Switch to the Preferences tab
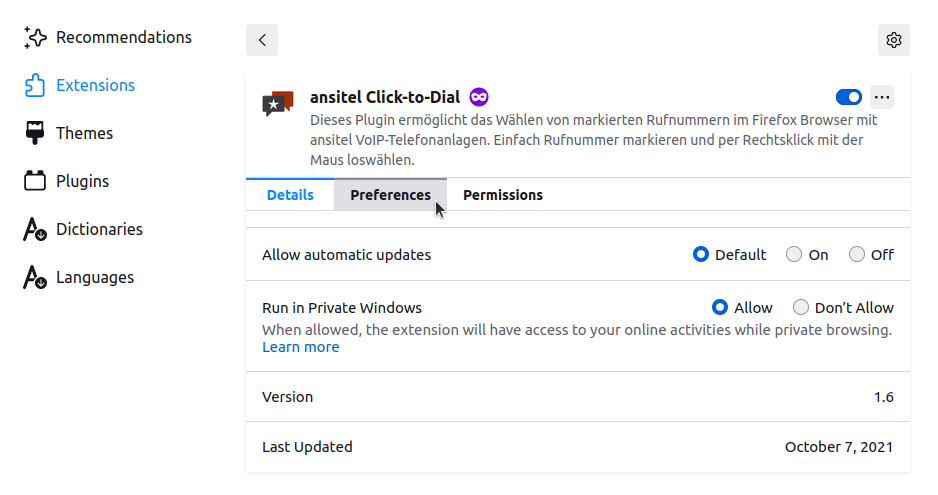This screenshot has width=938, height=495. click(x=390, y=195)
